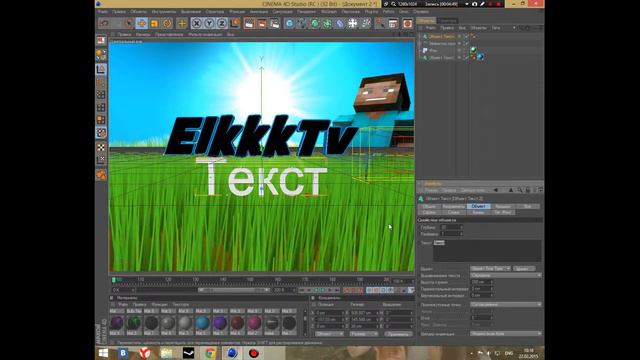Open the render settings icon

275,23
